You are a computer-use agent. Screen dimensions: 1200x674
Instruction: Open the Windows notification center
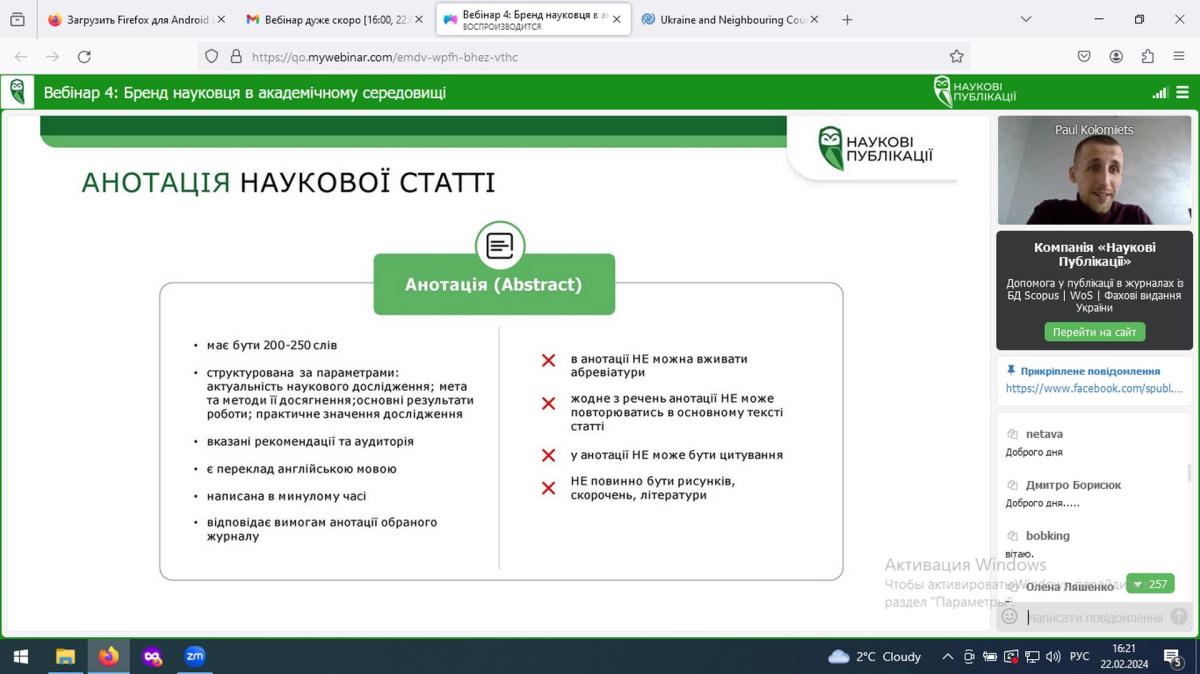[x=1173, y=657]
